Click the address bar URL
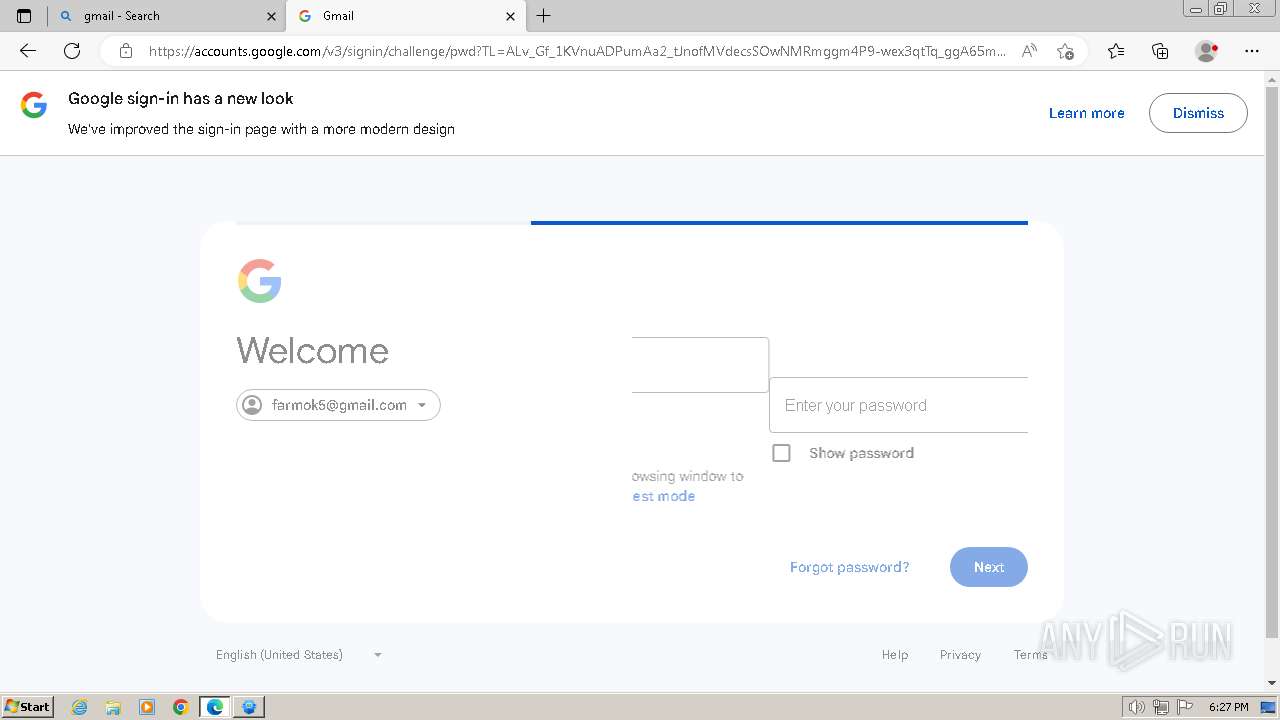Image resolution: width=1280 pixels, height=720 pixels. 577,51
